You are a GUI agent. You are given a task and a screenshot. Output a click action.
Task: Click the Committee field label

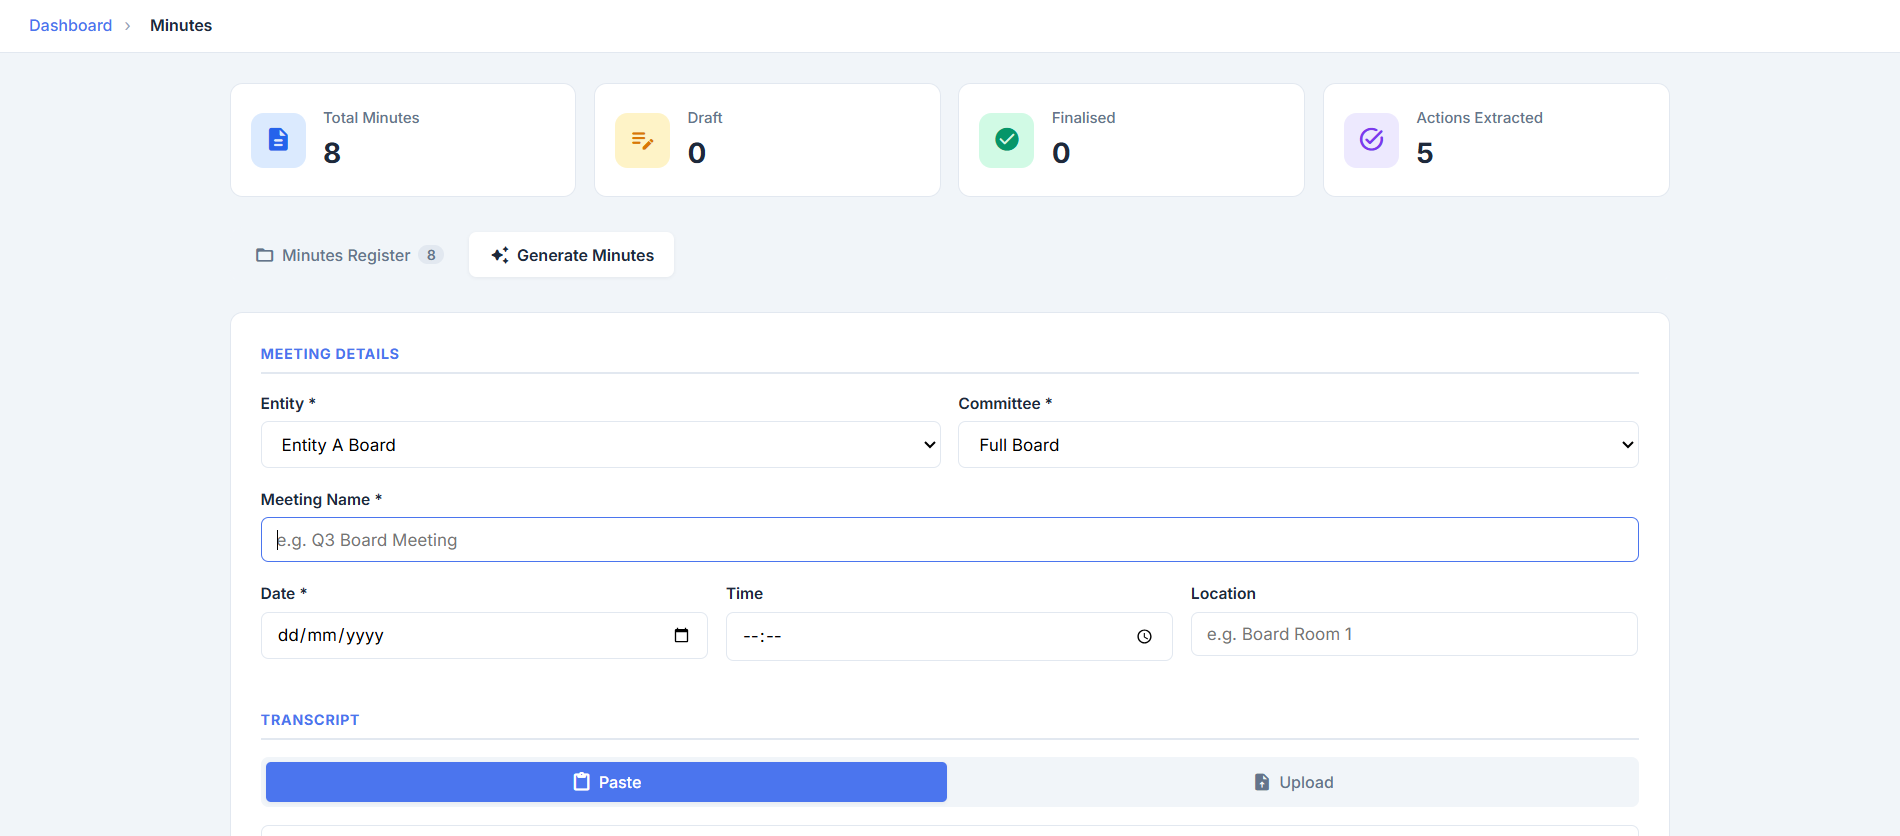1005,403
